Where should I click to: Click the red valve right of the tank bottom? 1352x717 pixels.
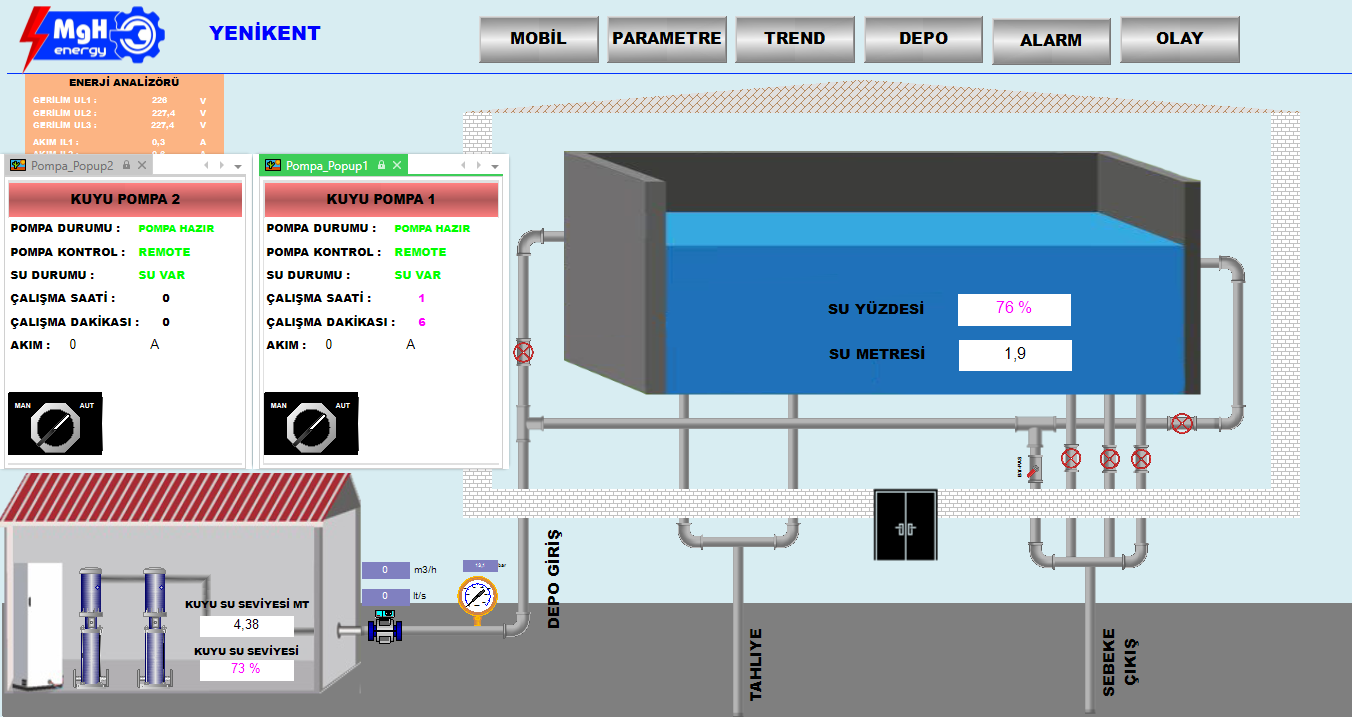1182,423
